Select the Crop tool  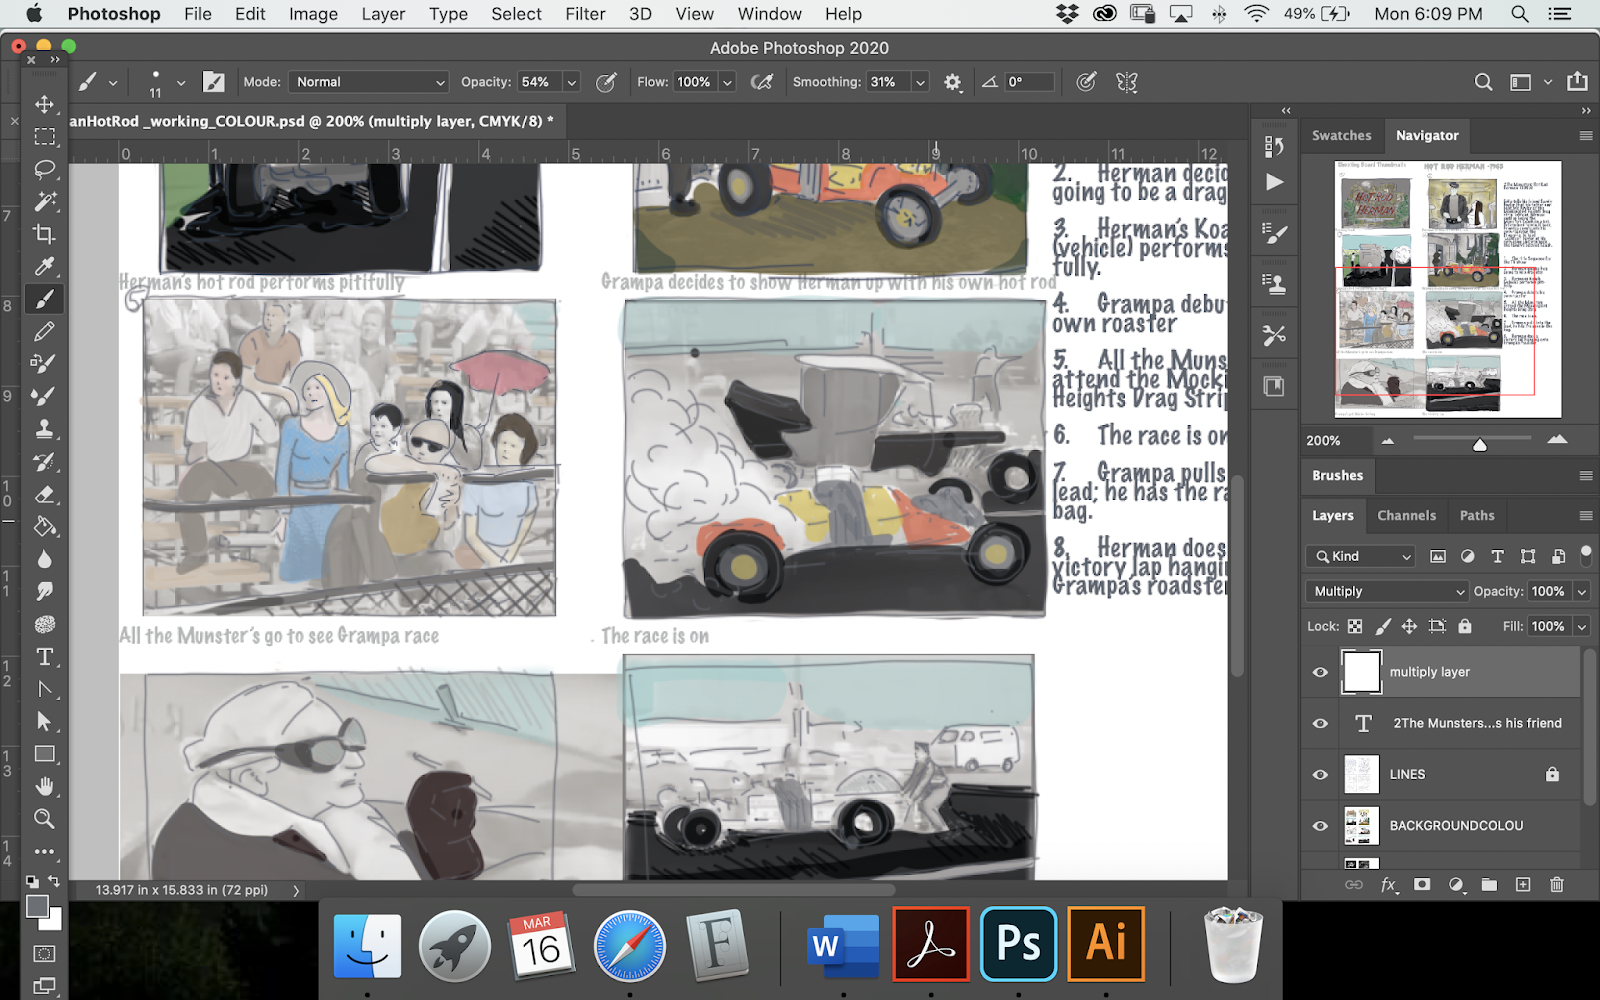pyautogui.click(x=45, y=234)
